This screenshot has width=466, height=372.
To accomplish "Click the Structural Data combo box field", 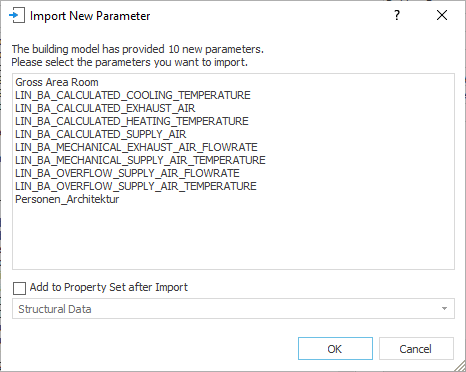I will [233, 309].
